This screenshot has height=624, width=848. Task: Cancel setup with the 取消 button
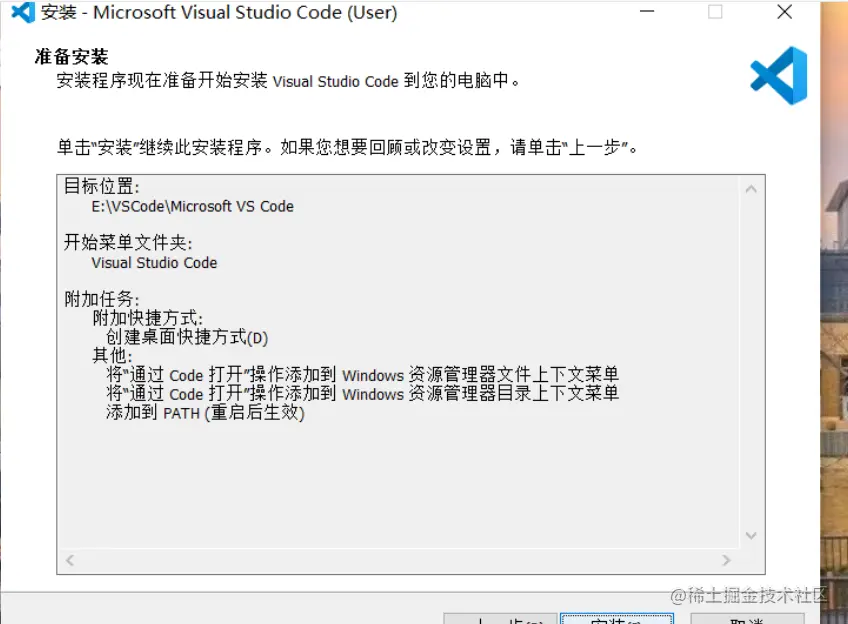(747, 619)
